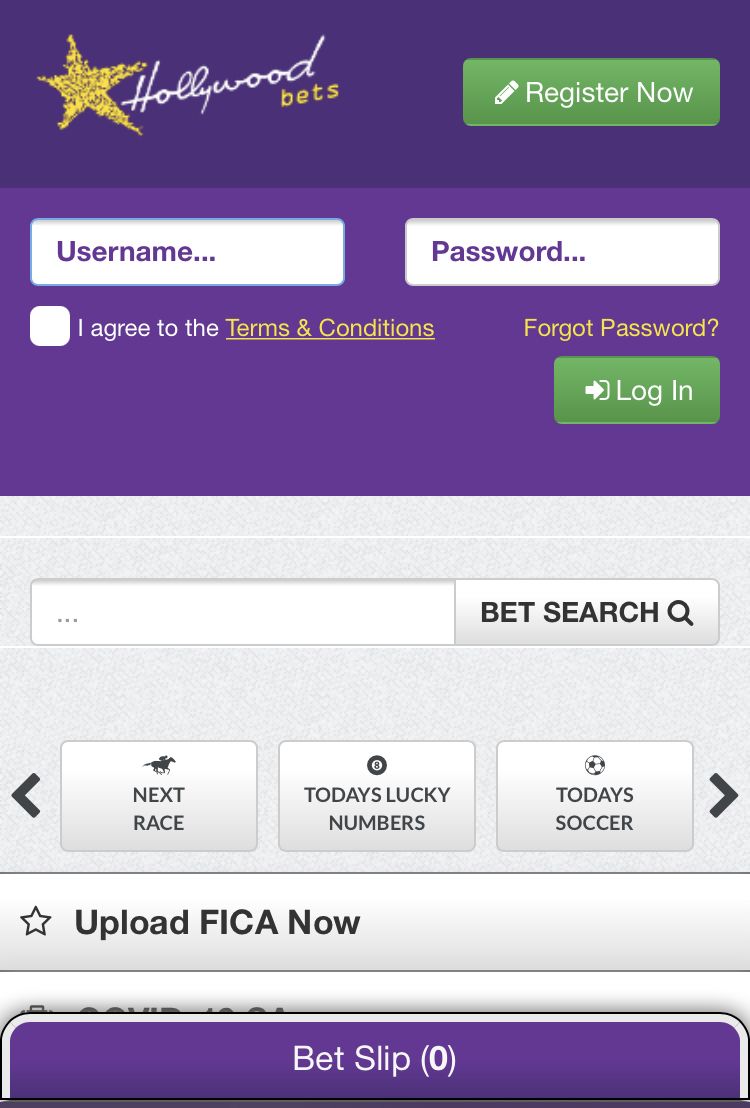The height and width of the screenshot is (1108, 750).
Task: Click the lucky numbers ball icon
Action: coord(377,766)
